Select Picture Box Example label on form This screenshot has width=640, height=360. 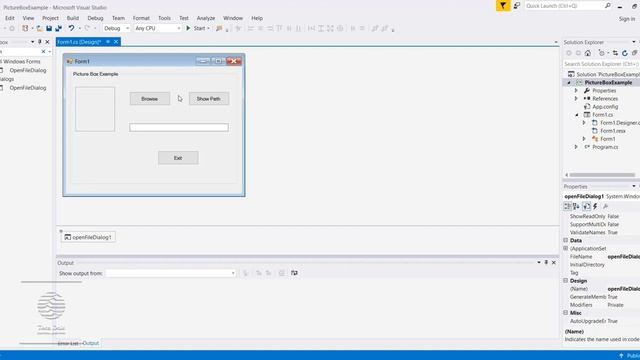[96, 74]
